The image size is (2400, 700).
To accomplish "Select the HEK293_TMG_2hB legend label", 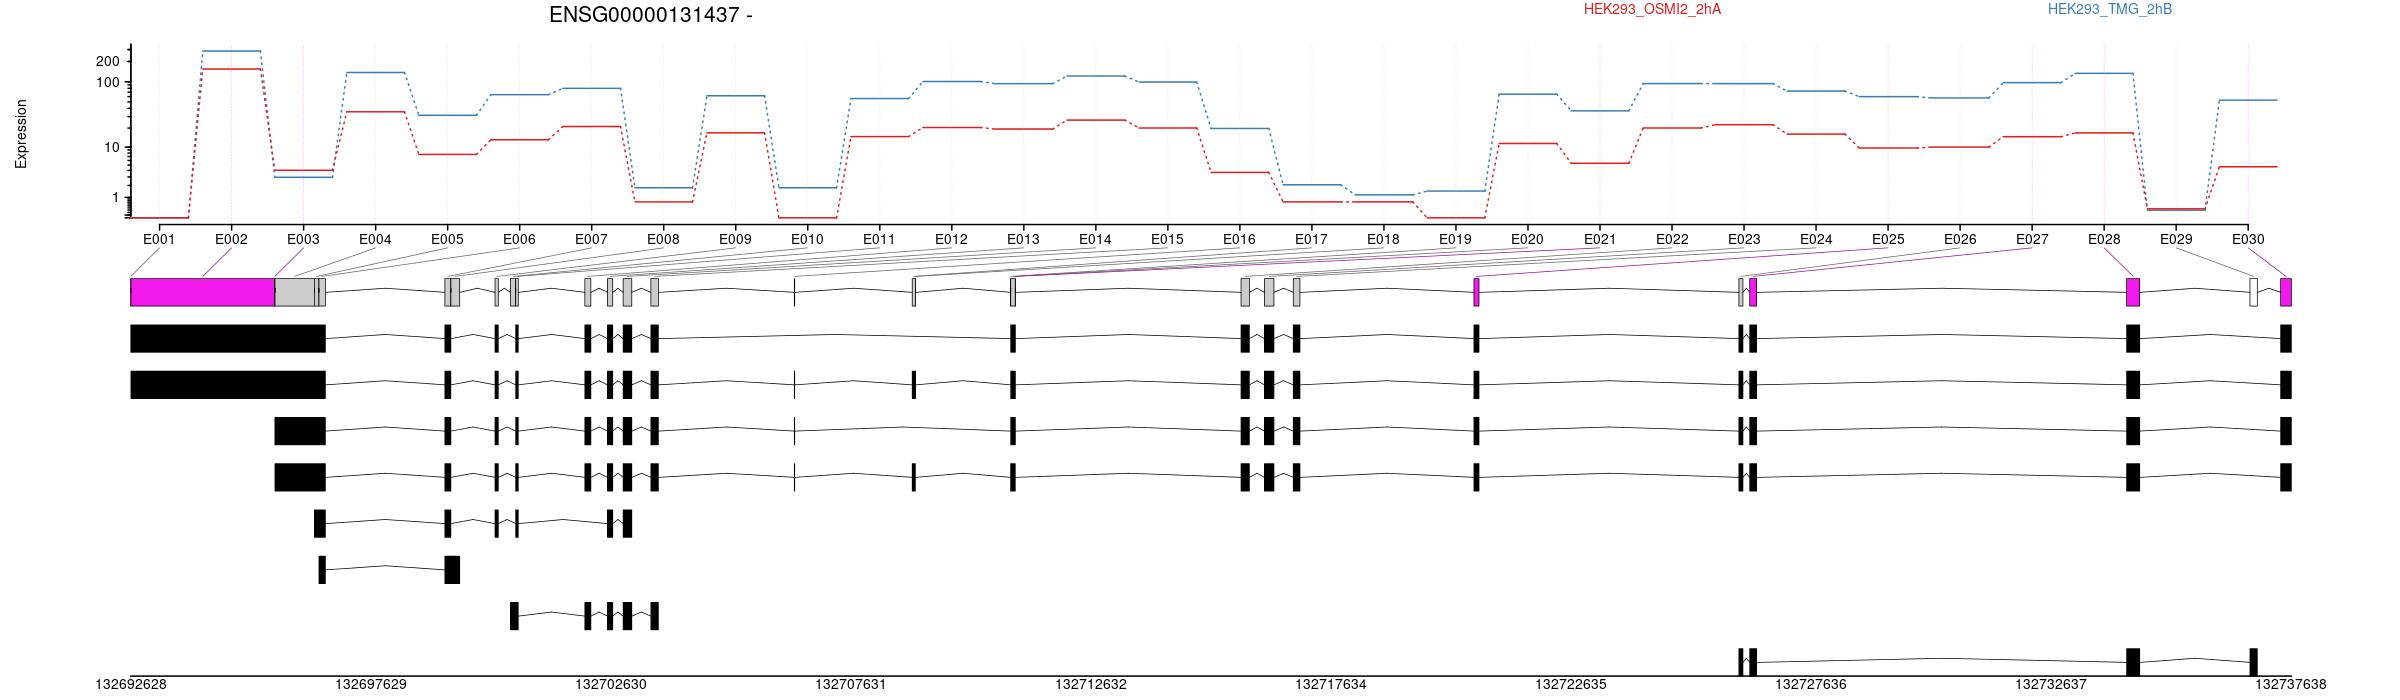I will click(2109, 9).
